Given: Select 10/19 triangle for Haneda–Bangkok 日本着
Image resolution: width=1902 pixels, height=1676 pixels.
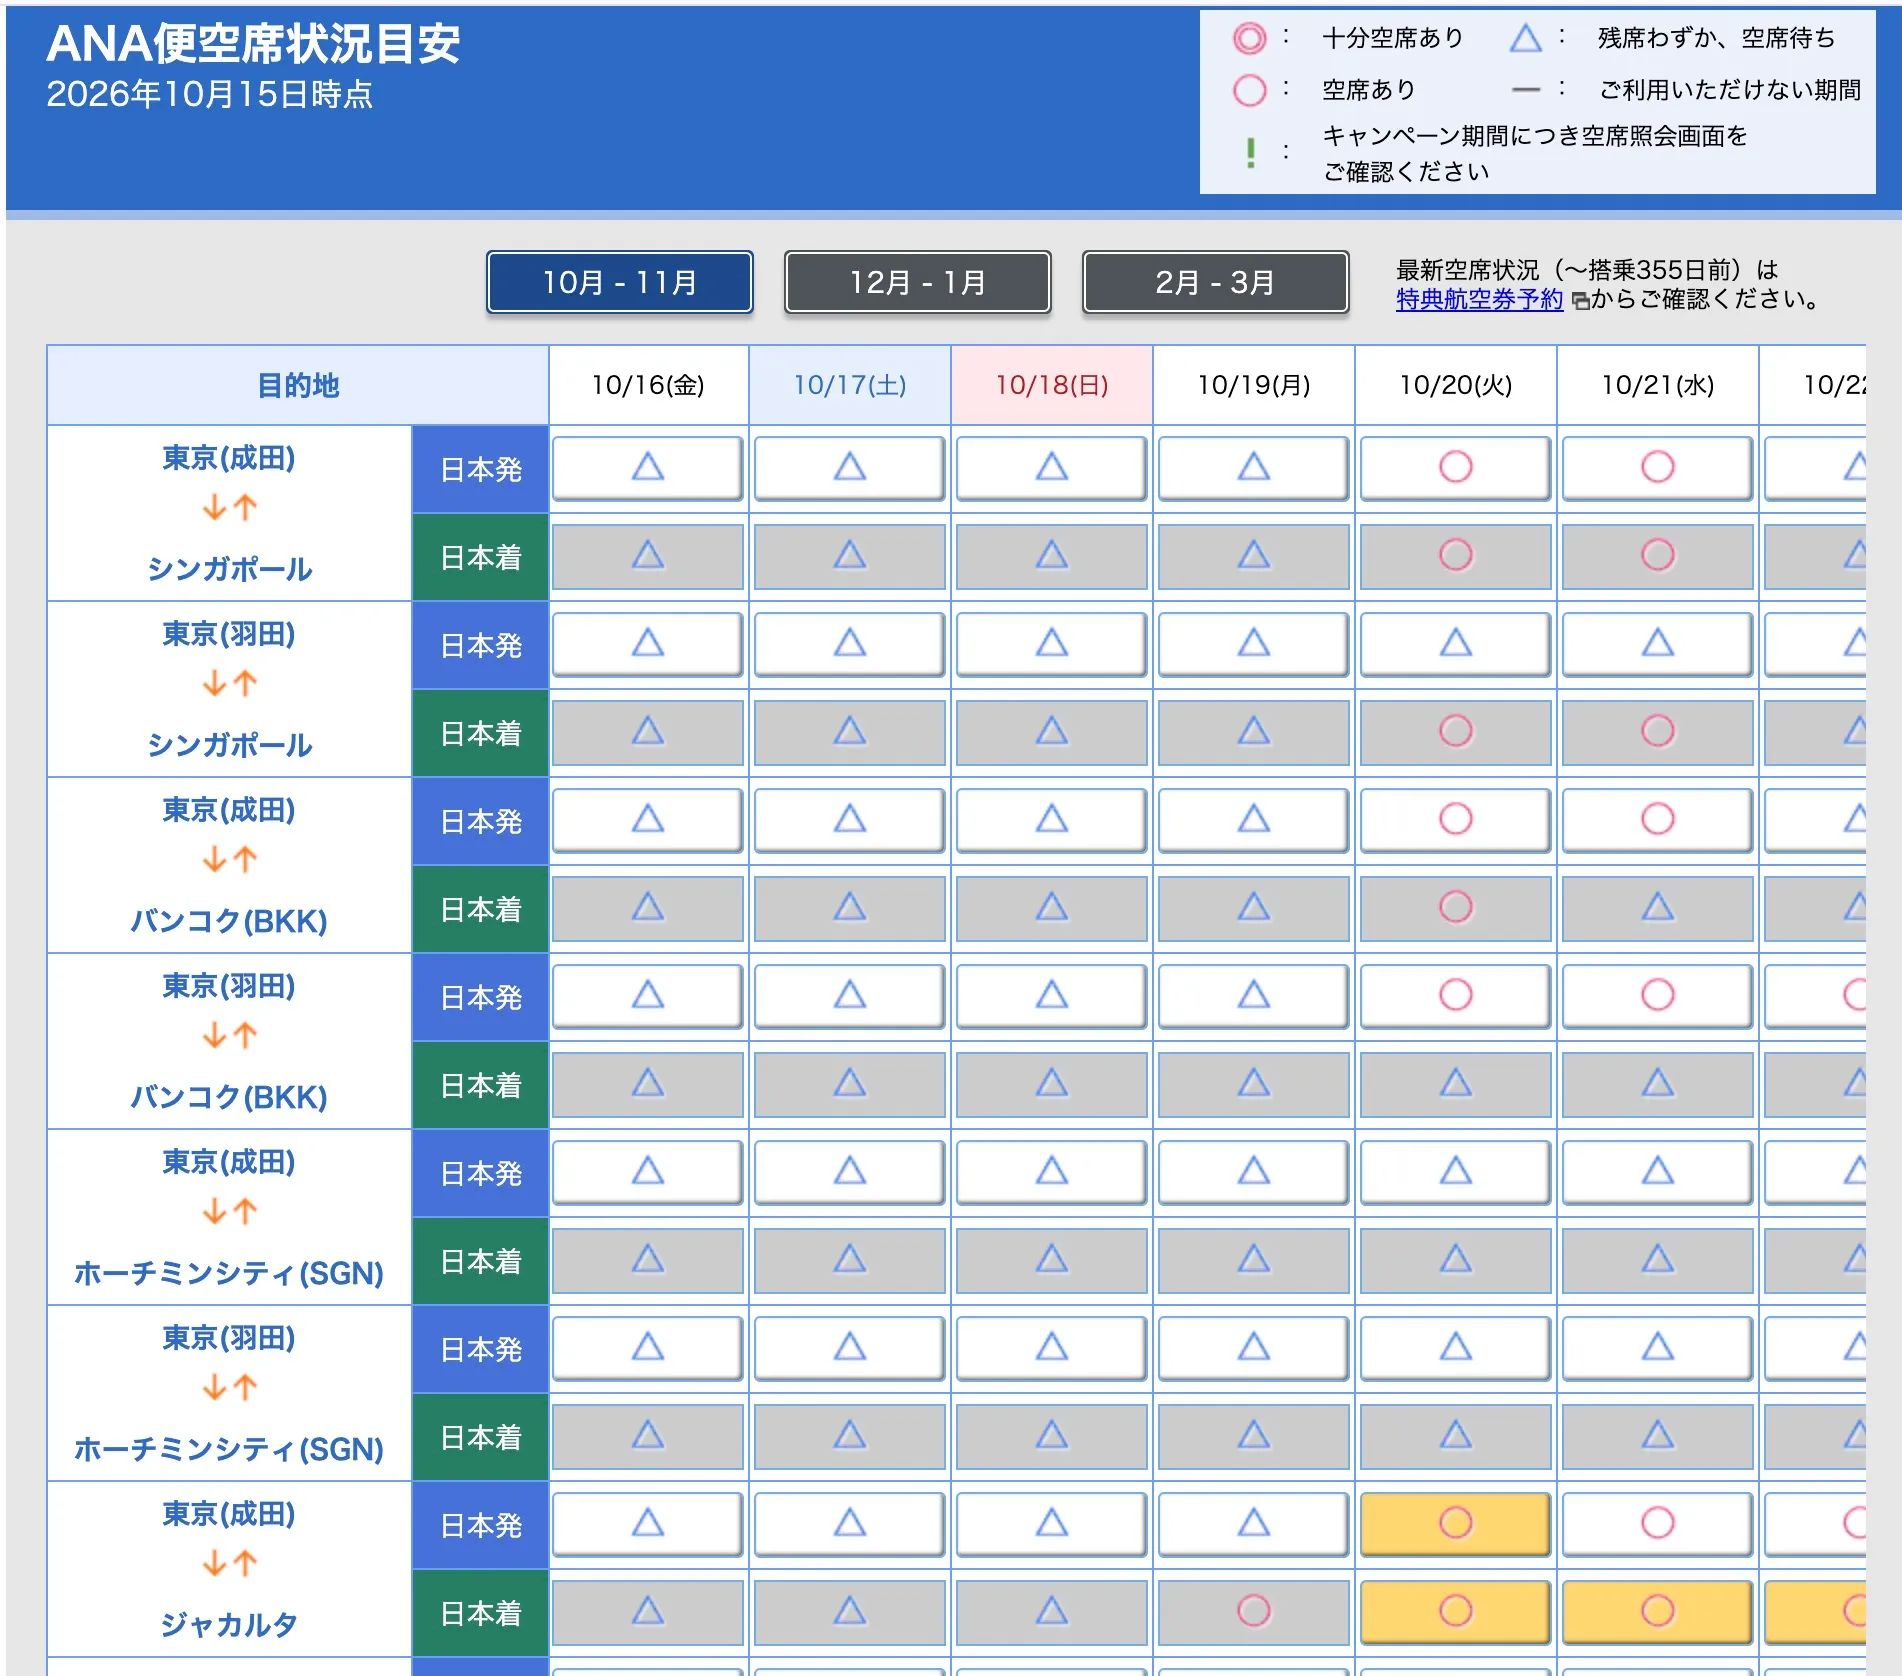Looking at the screenshot, I should click(x=1253, y=1084).
